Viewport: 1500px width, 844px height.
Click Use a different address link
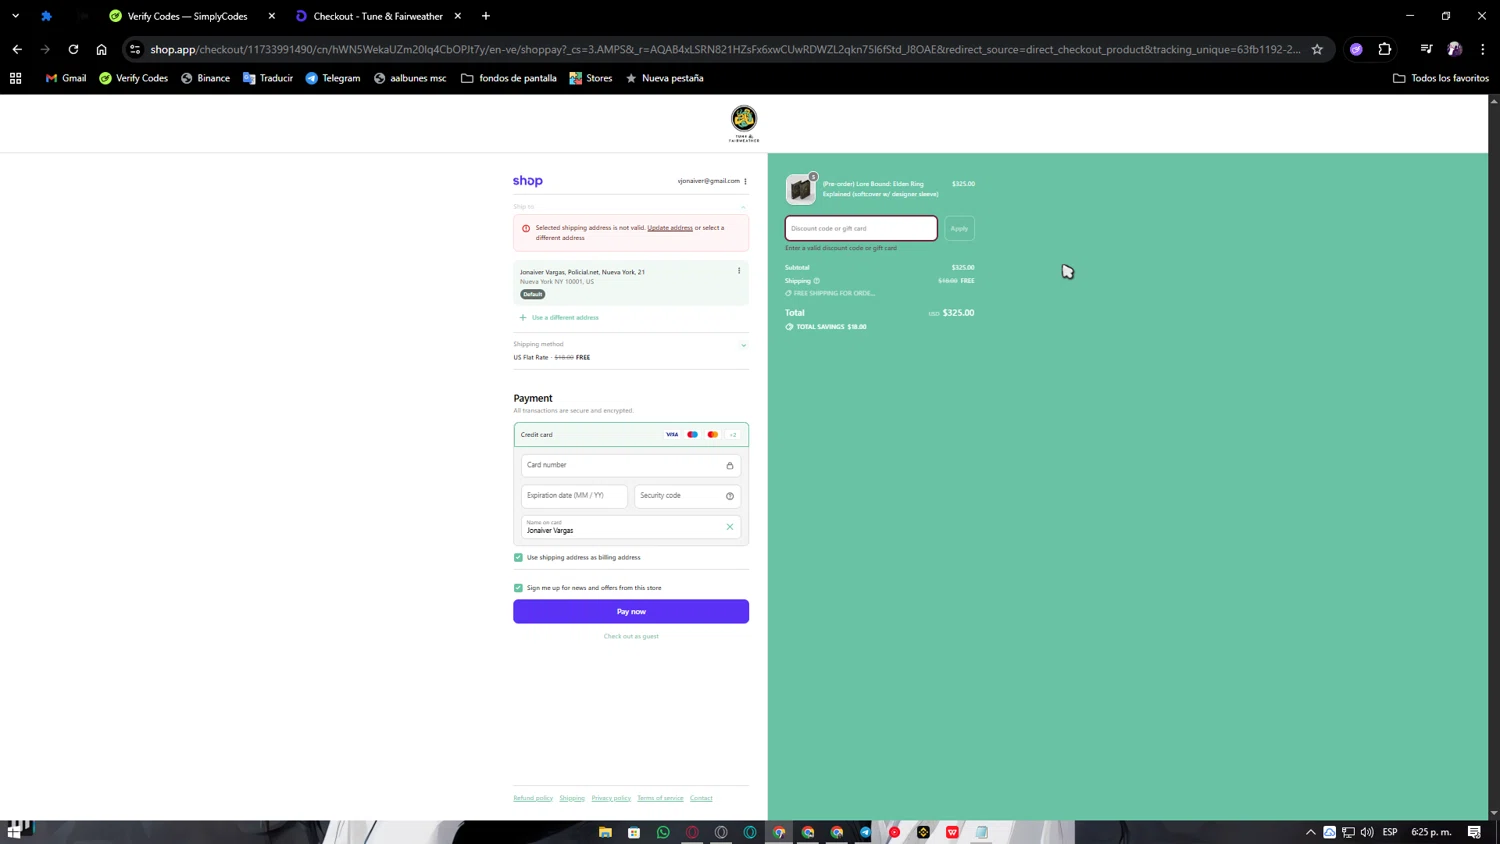565,318
